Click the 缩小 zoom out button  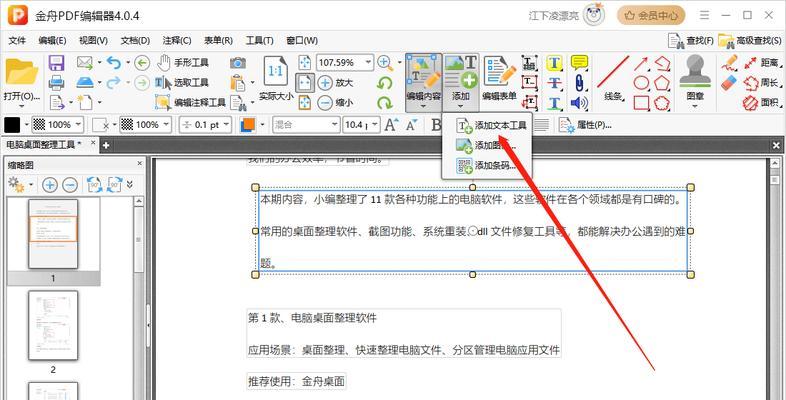(335, 102)
